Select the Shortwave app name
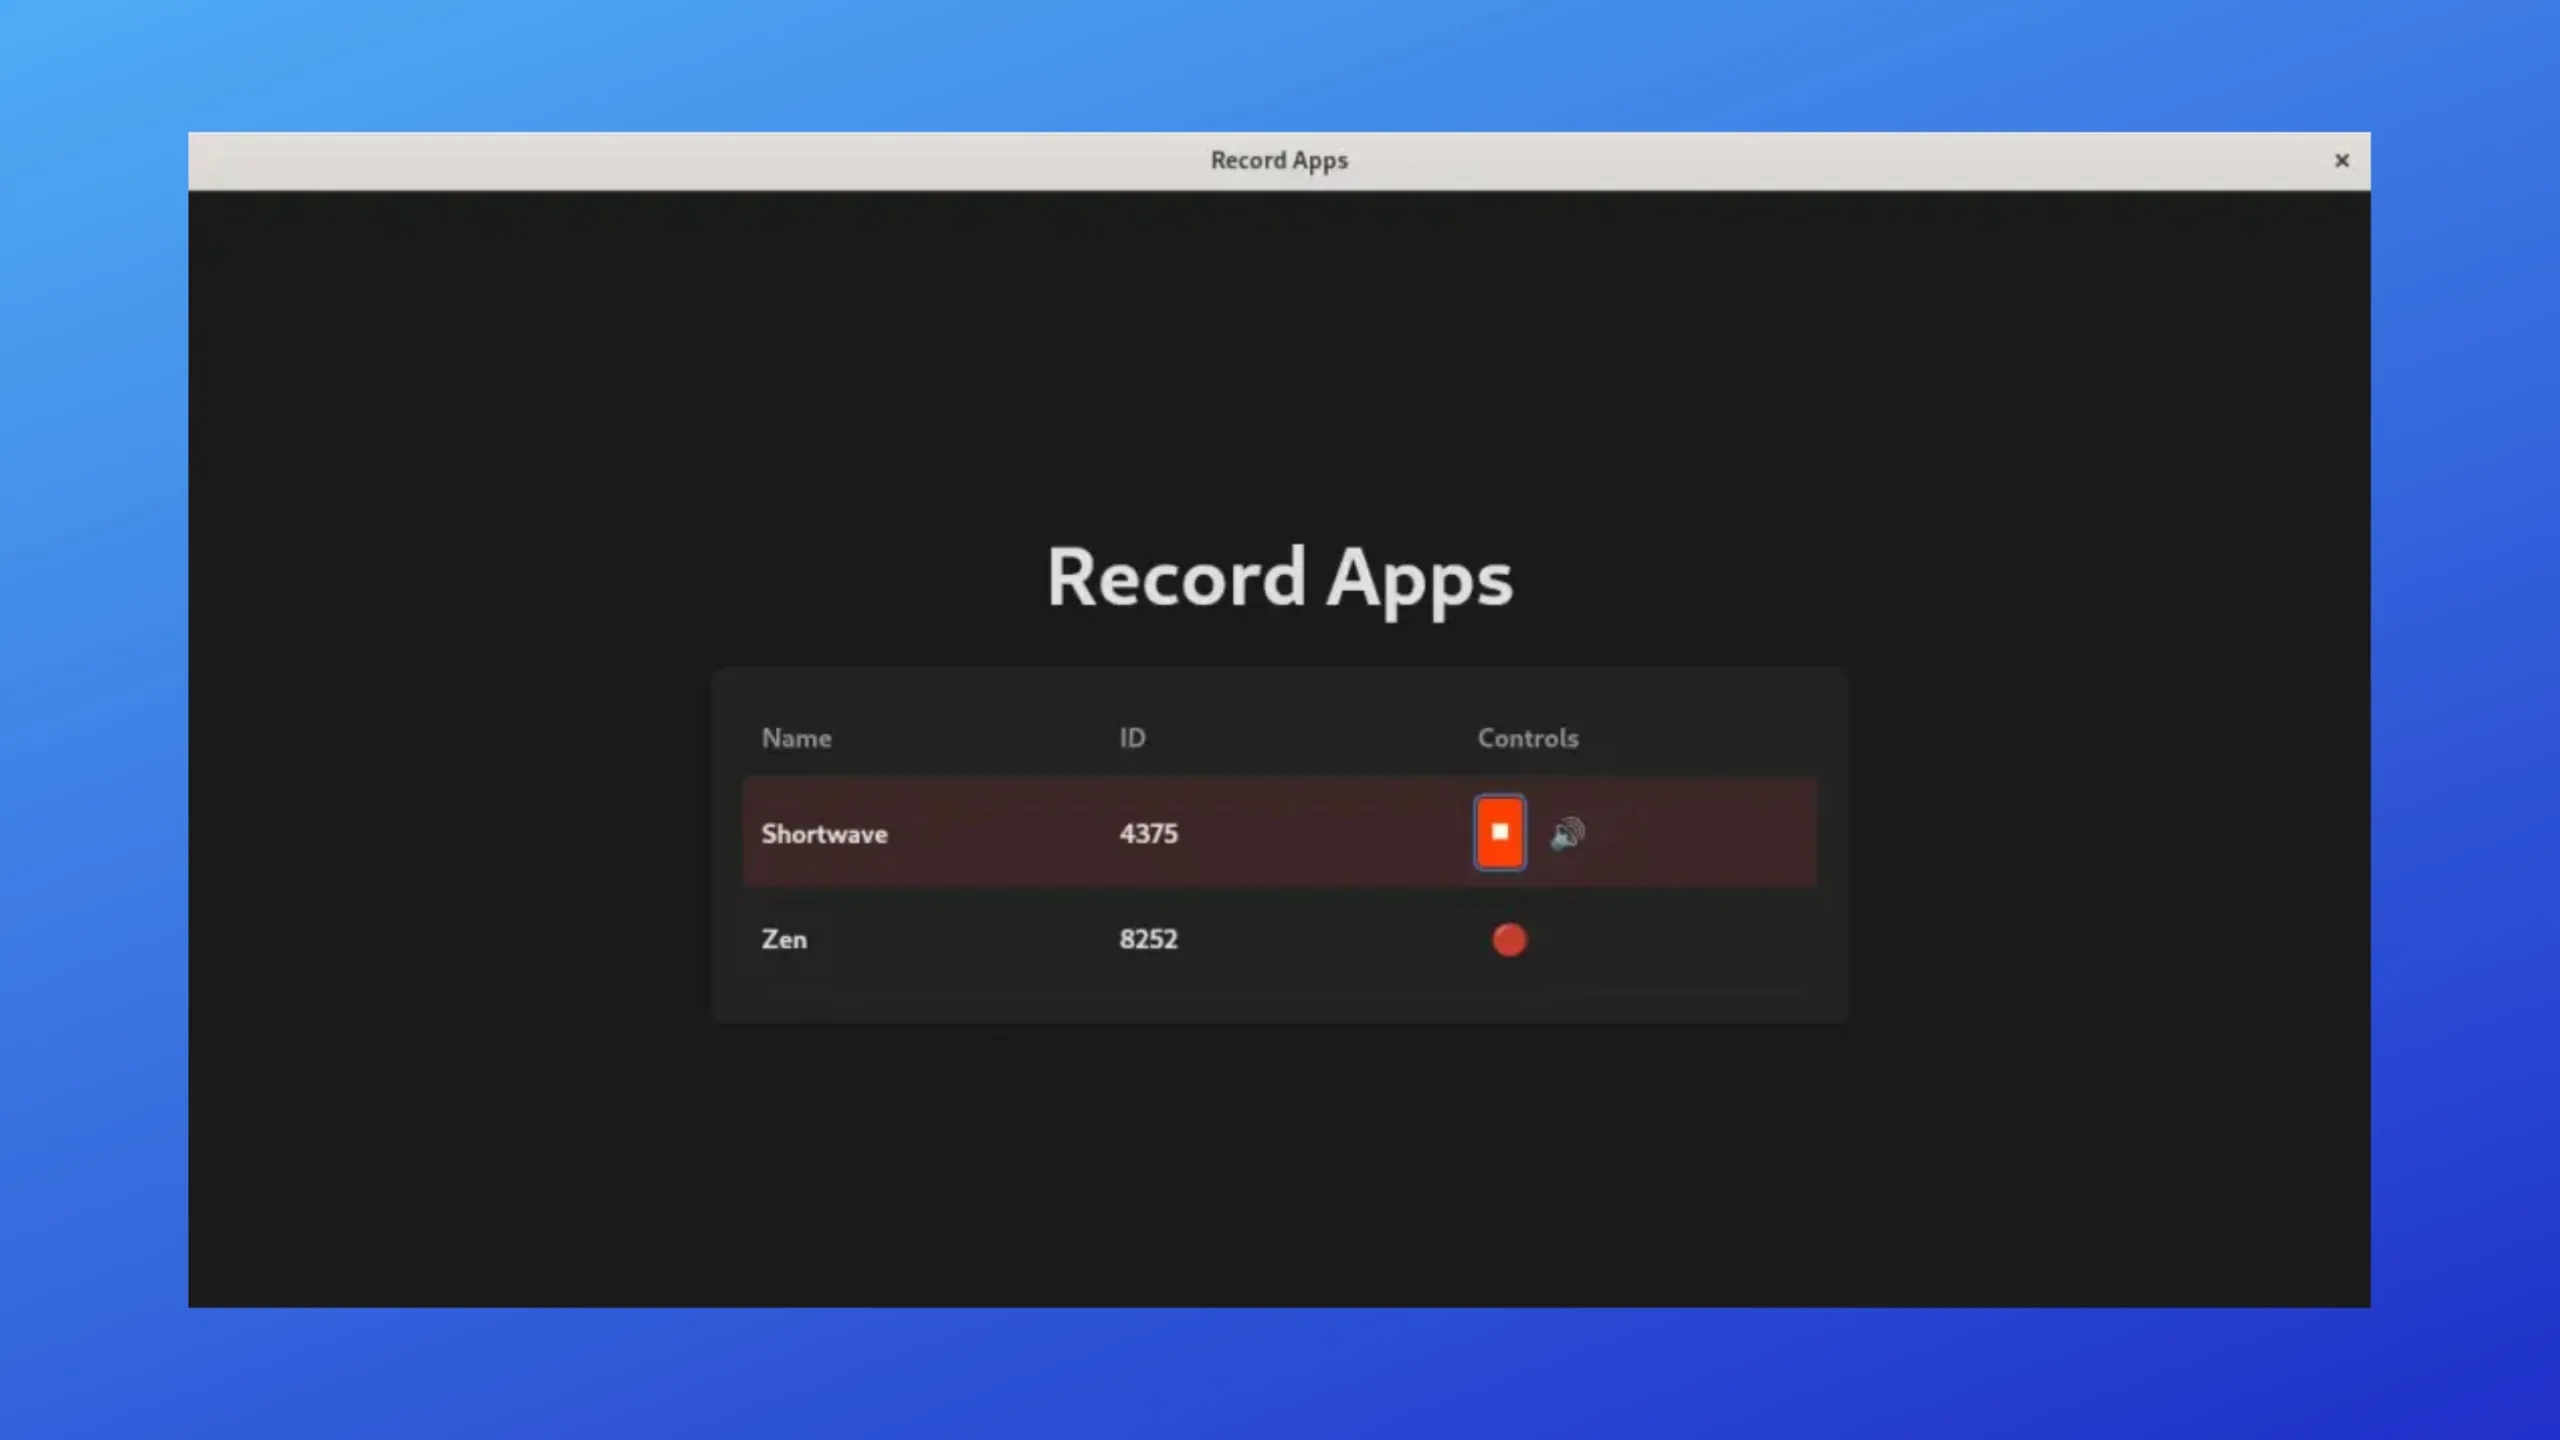 [x=824, y=833]
